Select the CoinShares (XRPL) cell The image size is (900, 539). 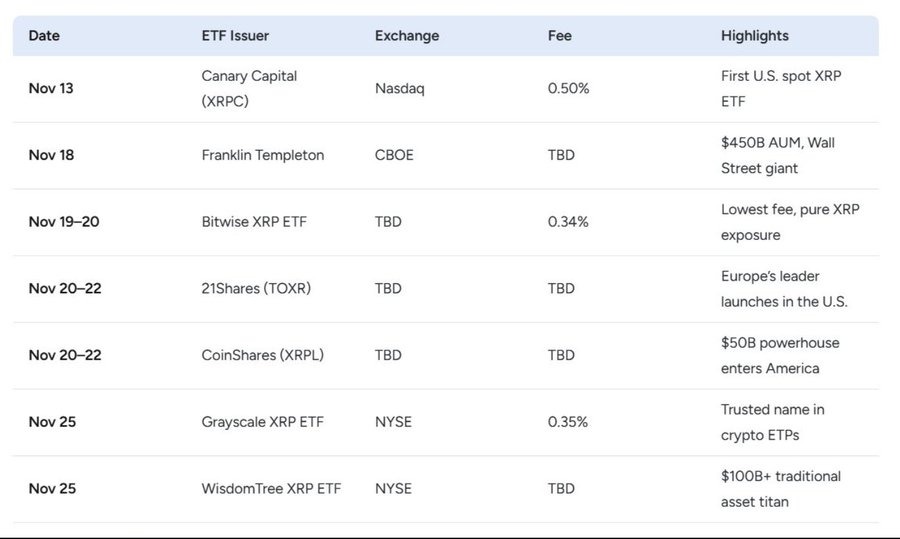262,355
